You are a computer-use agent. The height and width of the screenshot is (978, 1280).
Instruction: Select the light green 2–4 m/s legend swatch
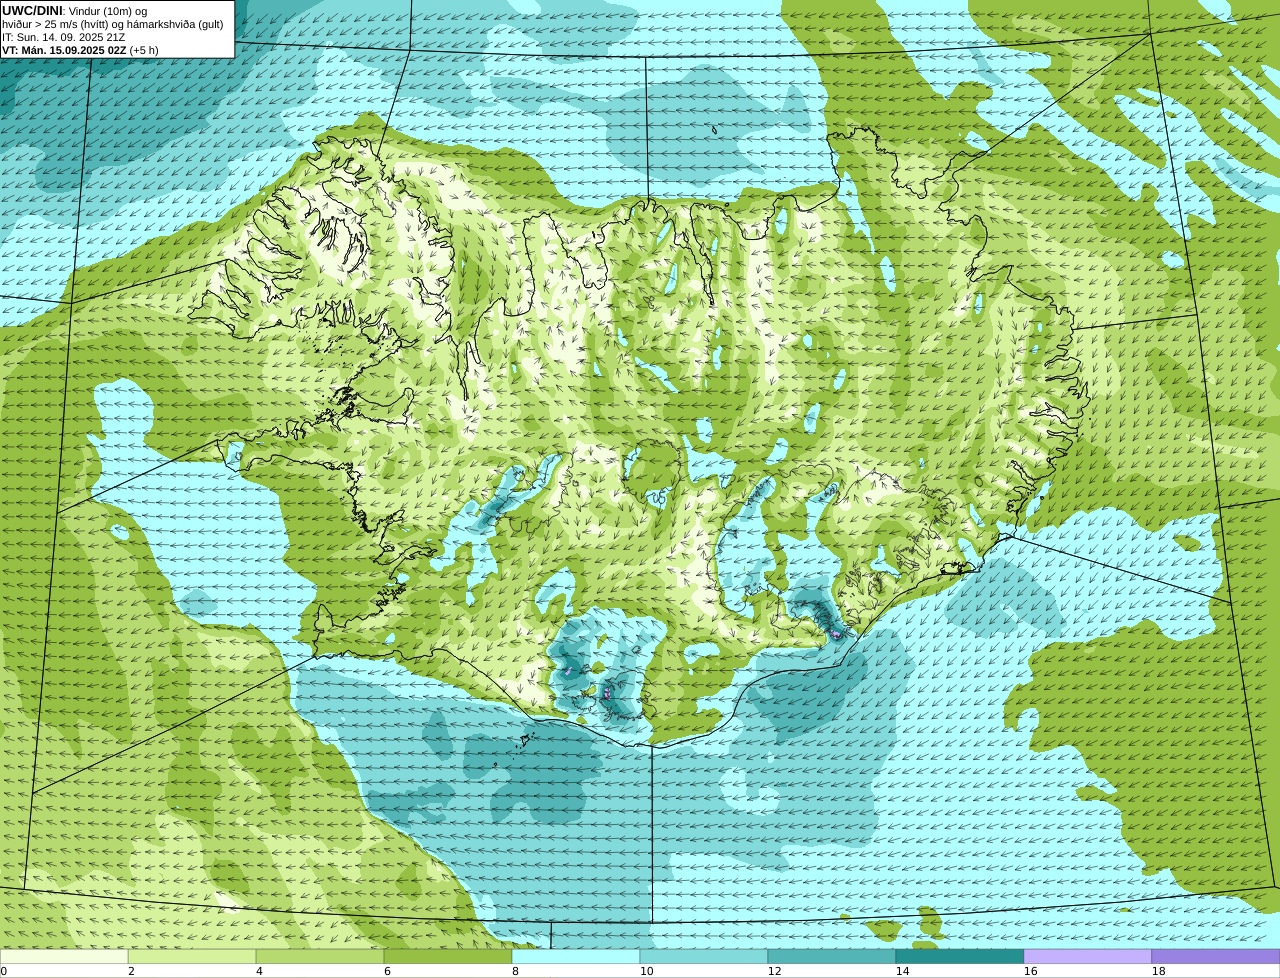pyautogui.click(x=192, y=956)
